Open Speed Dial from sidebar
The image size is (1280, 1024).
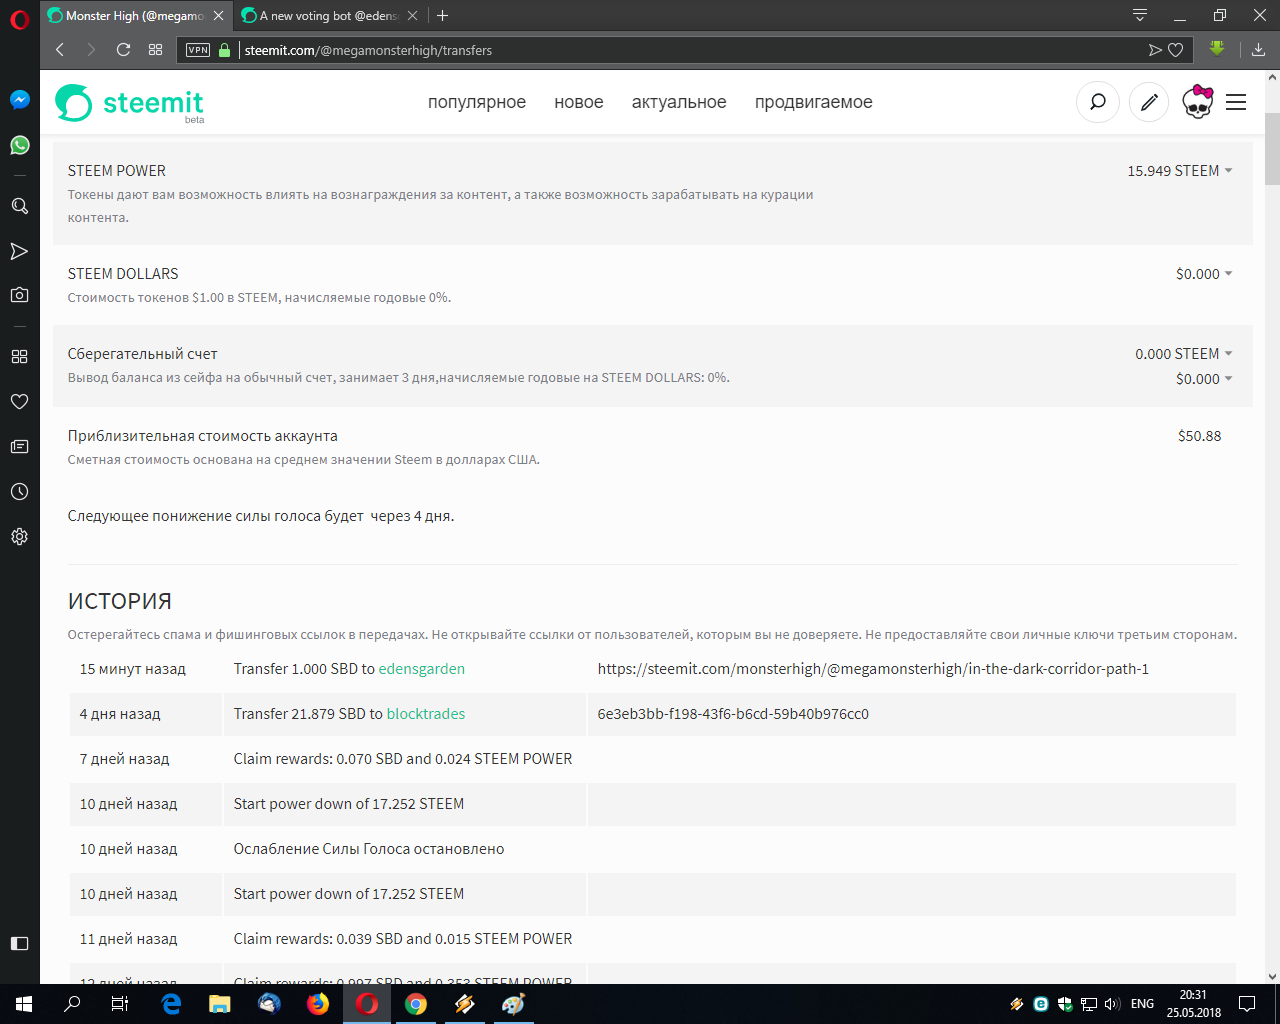19,356
